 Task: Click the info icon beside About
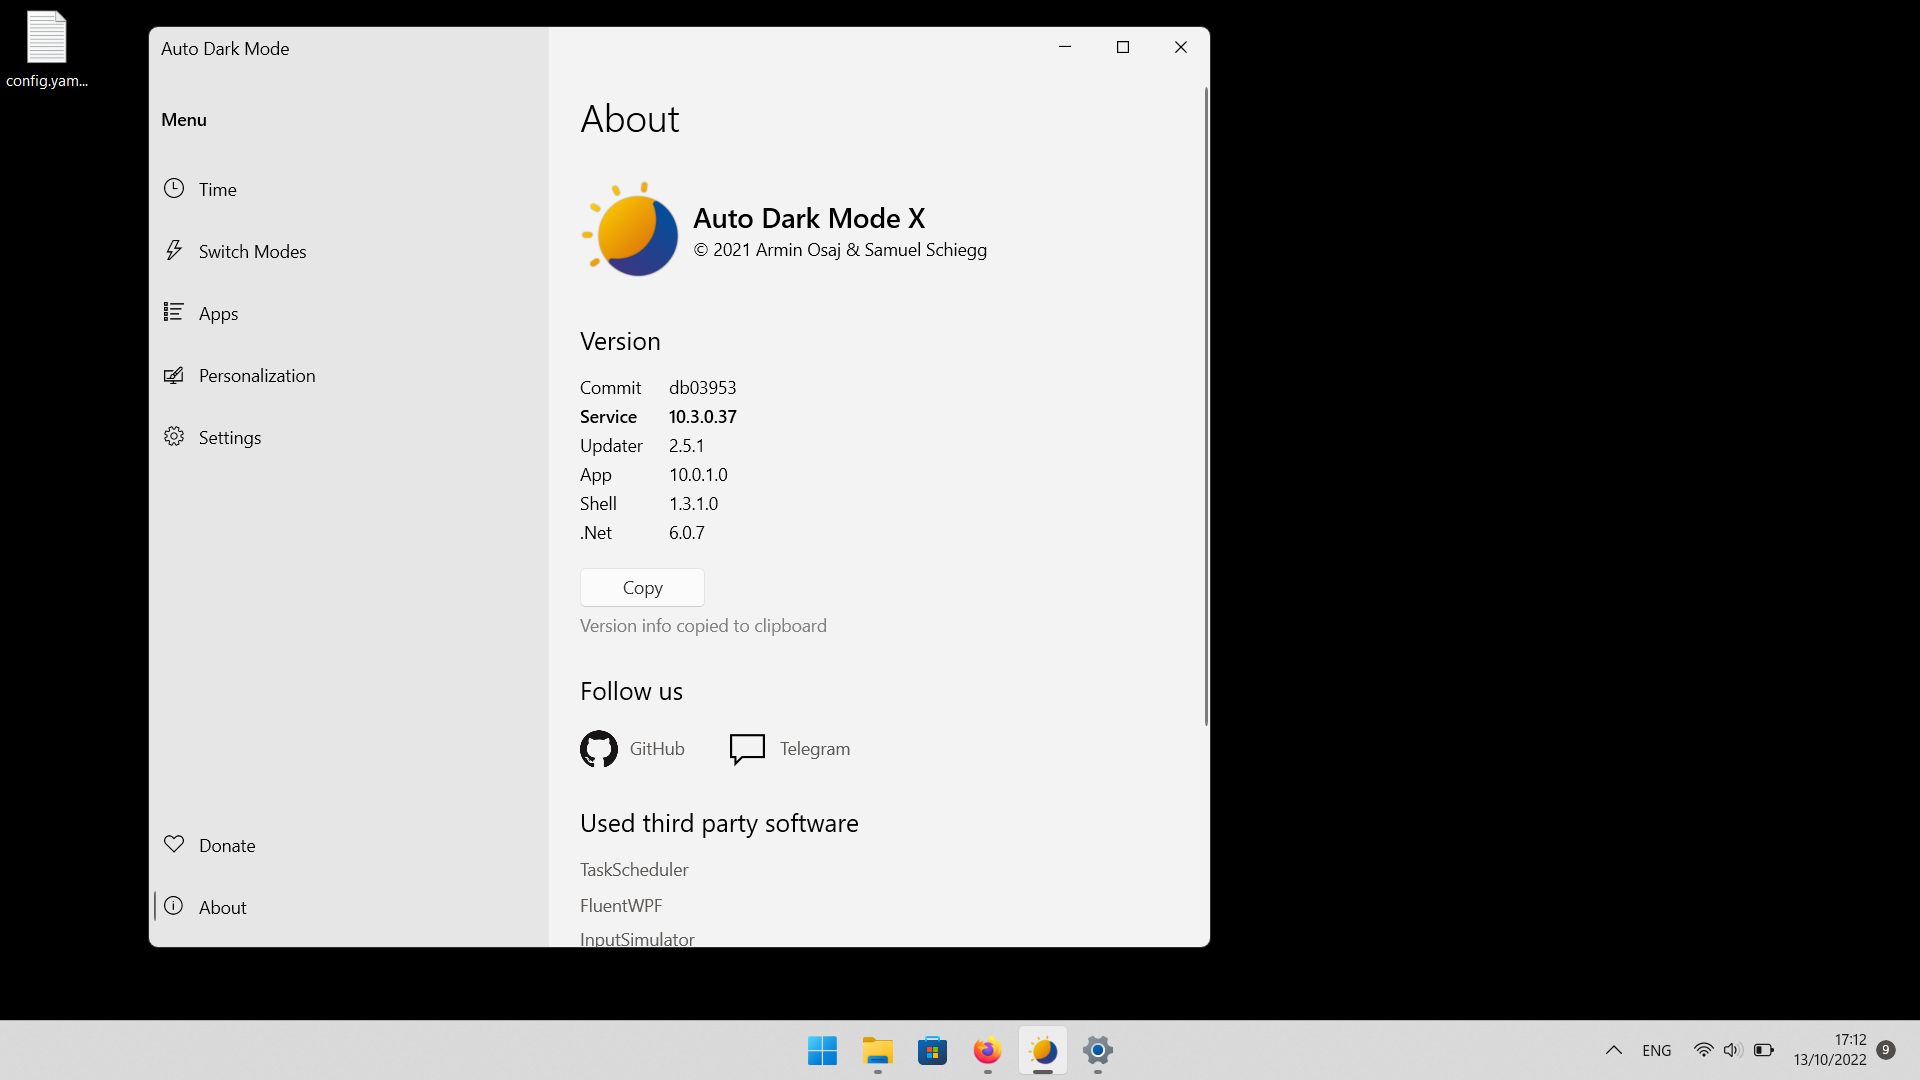coord(174,906)
